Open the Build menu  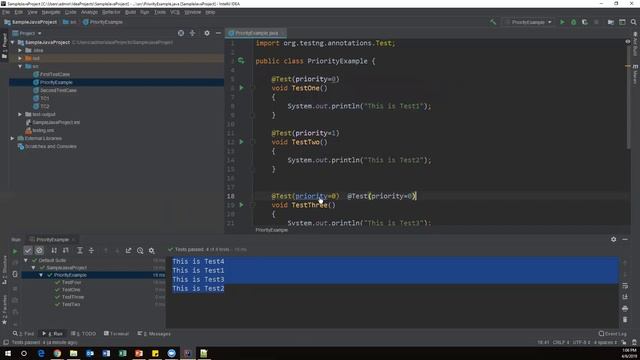tap(130, 12)
